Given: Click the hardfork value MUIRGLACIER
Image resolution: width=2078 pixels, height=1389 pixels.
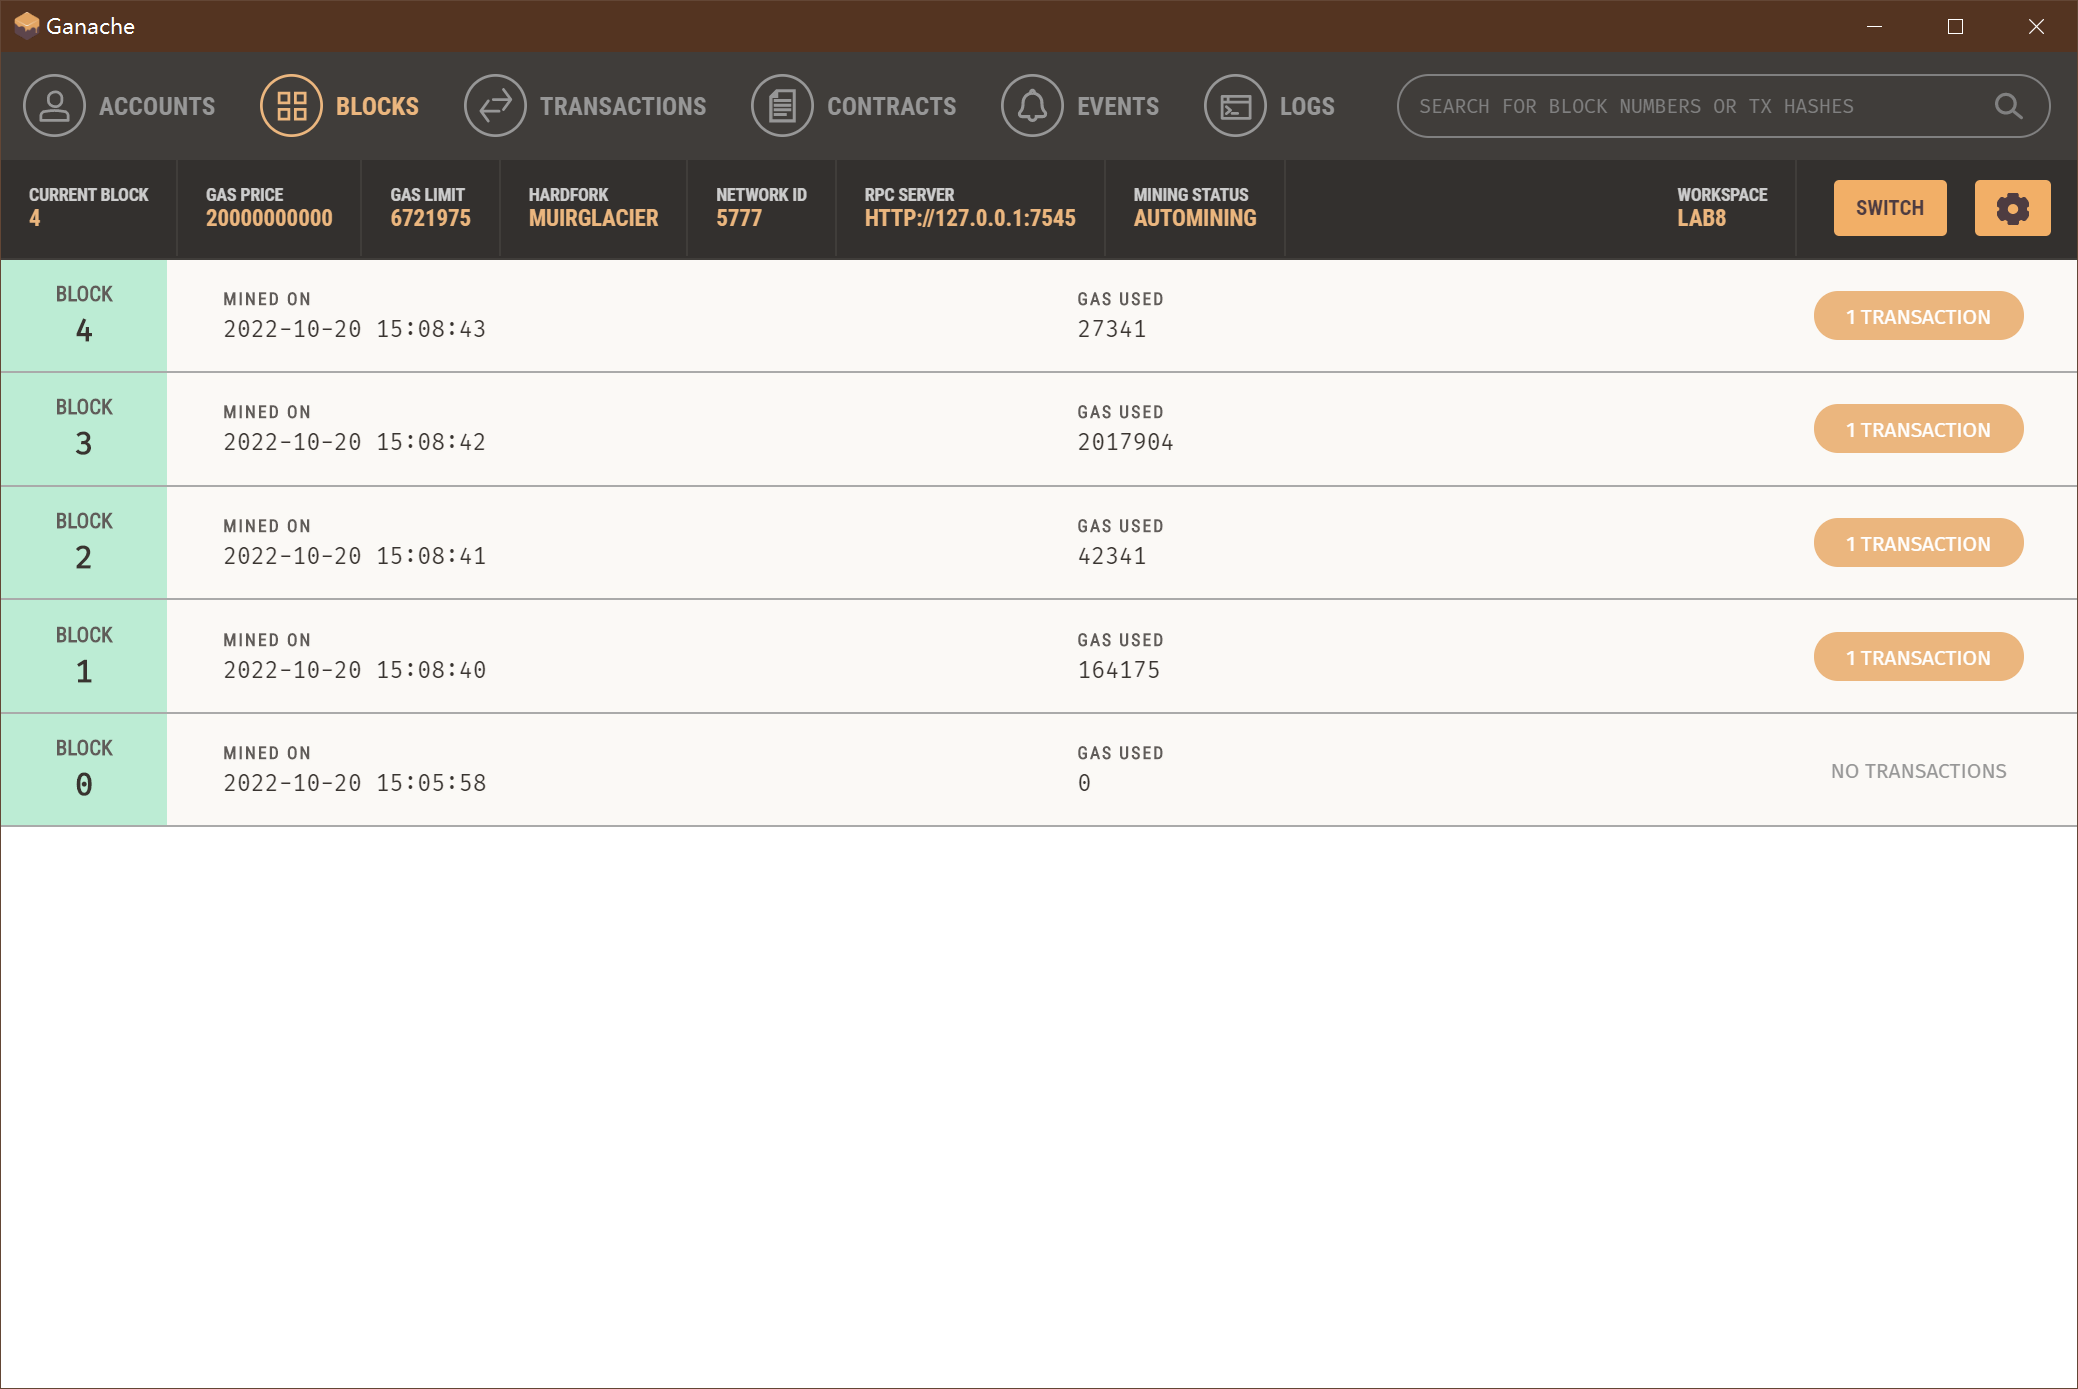Looking at the screenshot, I should click(593, 218).
